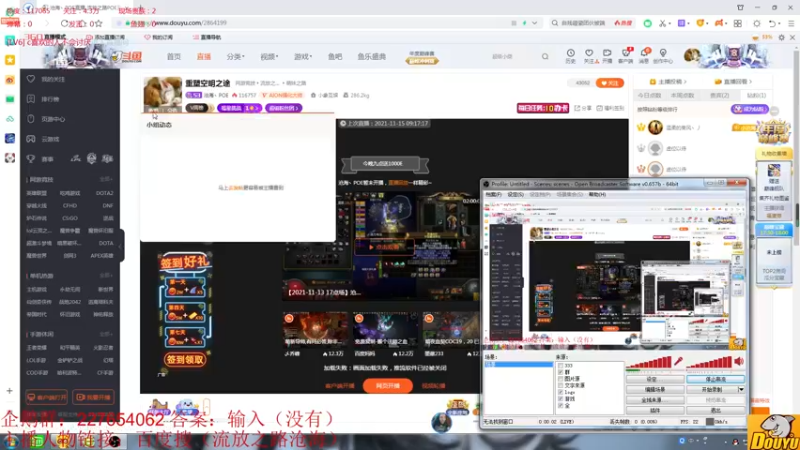Screen dimensions: 800x450
Task: Click the yellow star favorites icon in browser sidebar
Action: click(10, 60)
